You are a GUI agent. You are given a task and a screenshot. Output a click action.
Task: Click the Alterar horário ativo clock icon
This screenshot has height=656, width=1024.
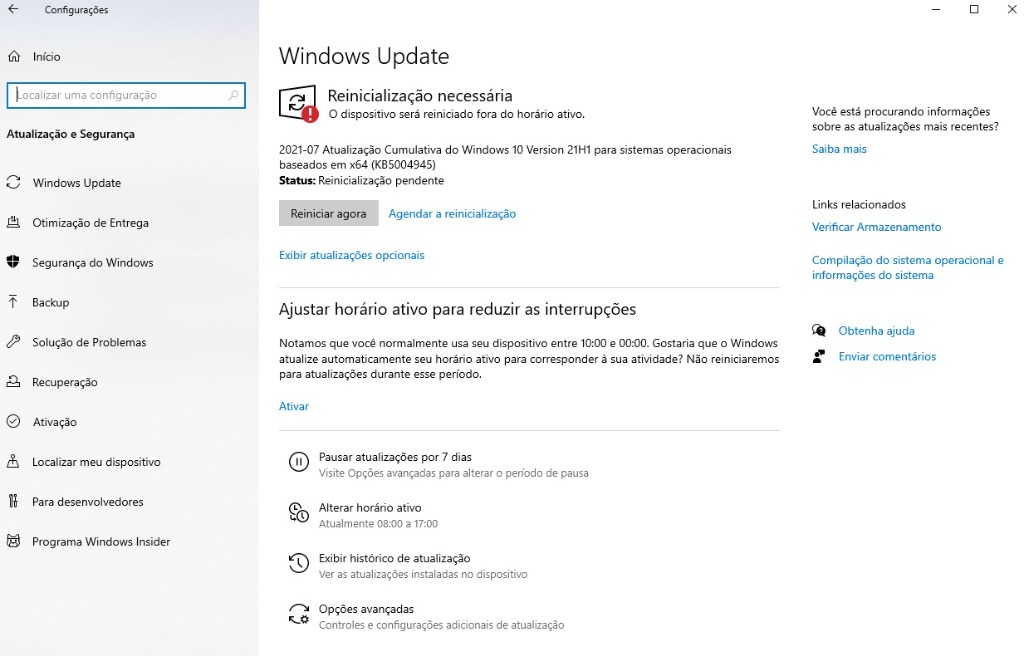298,513
